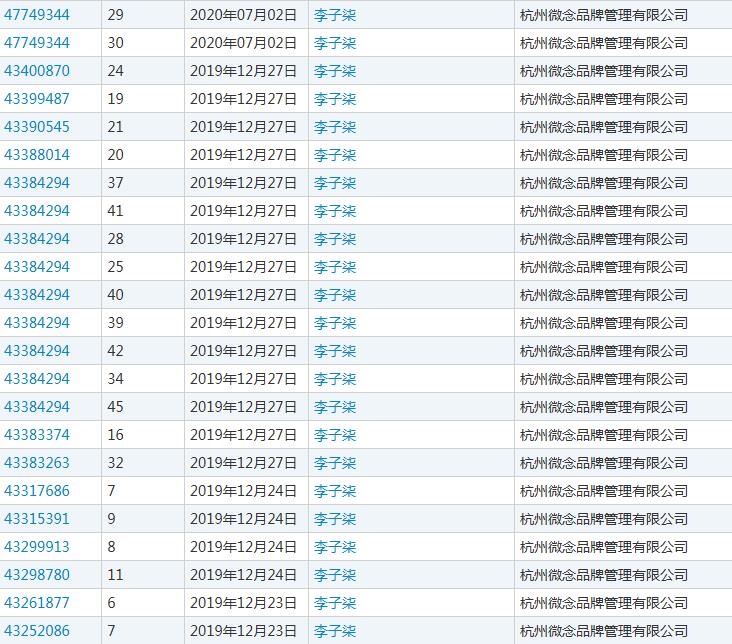Open trademark record 43317686
732x644 pixels.
click(x=37, y=491)
